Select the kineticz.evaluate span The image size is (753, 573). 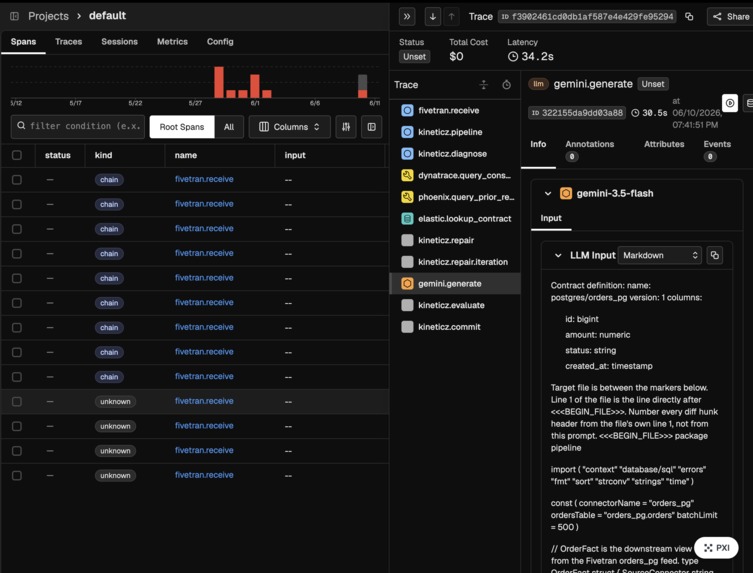tap(455, 305)
